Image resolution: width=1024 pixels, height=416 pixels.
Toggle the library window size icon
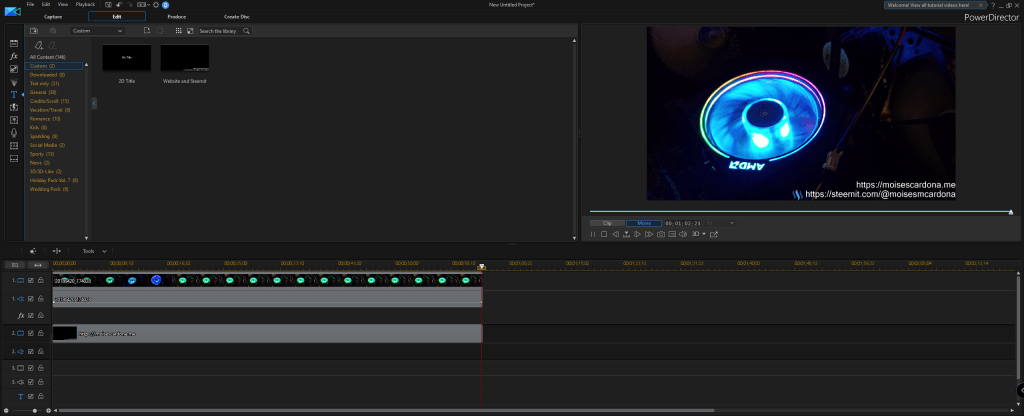coord(190,31)
